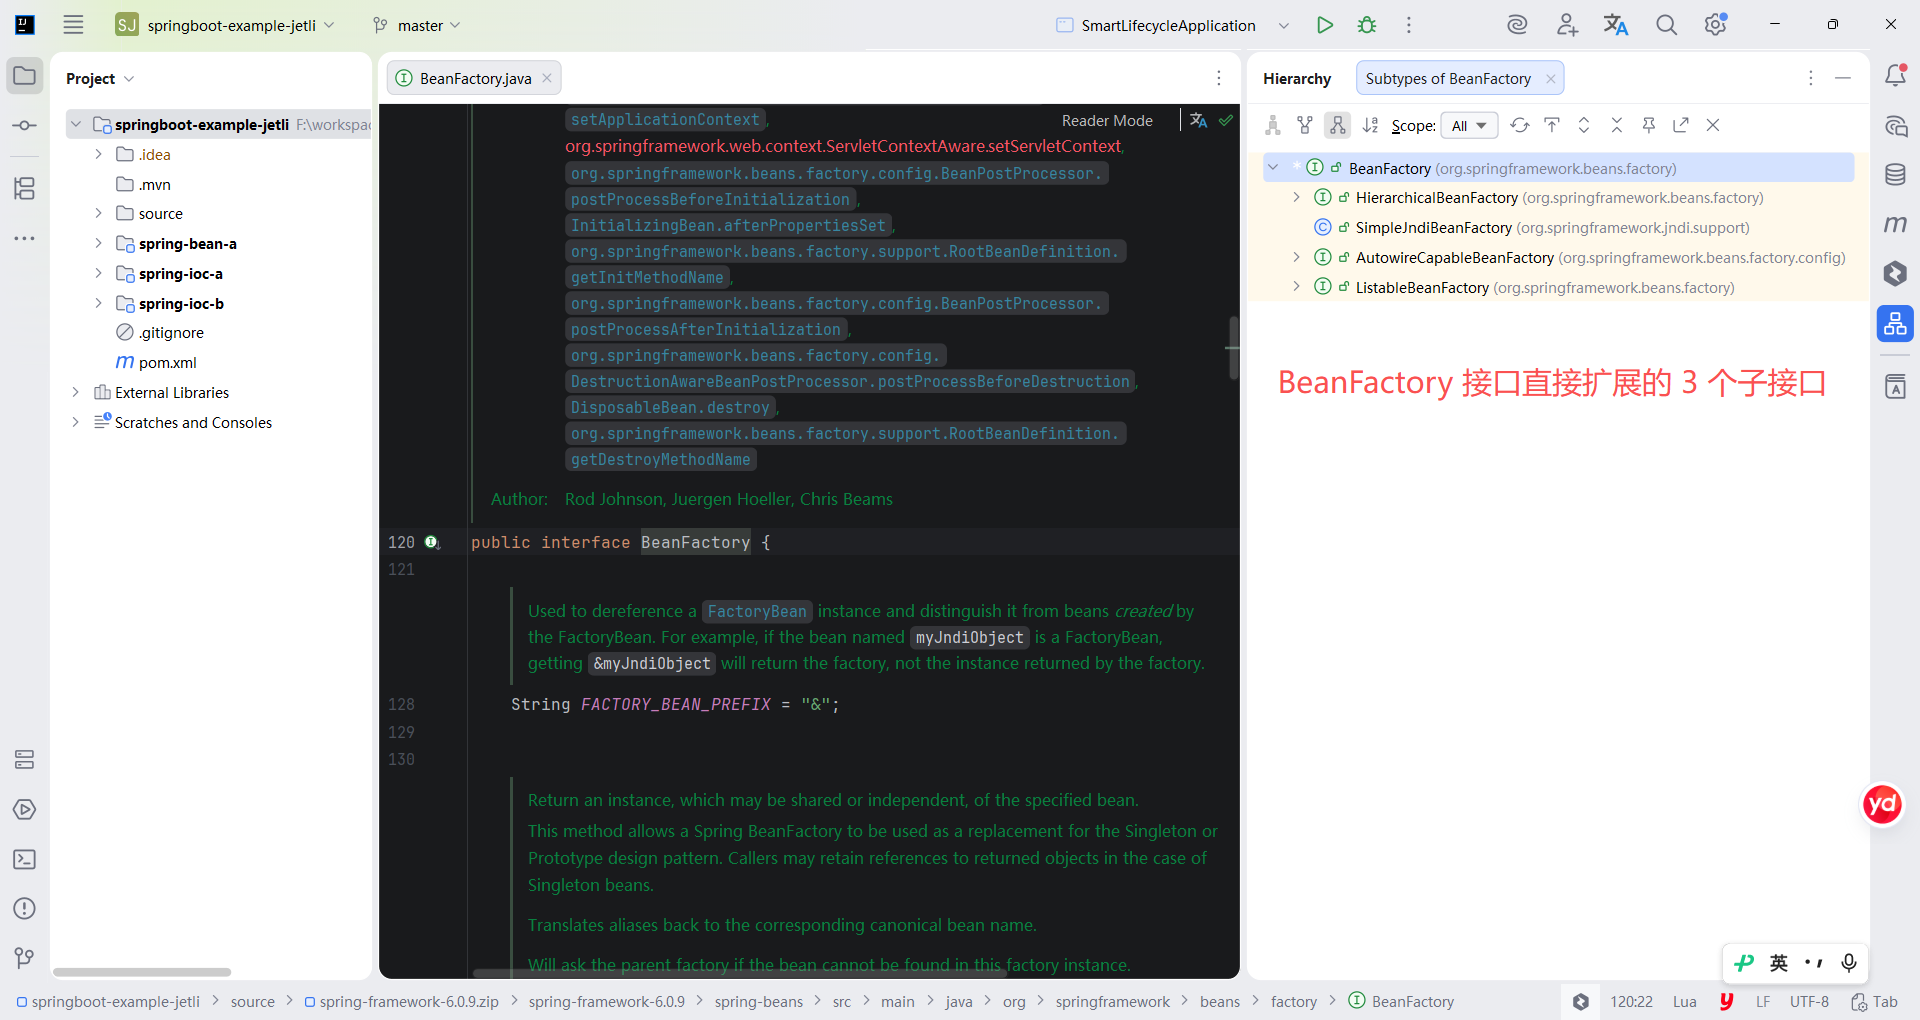Open the AI chat tool window

tap(1895, 126)
